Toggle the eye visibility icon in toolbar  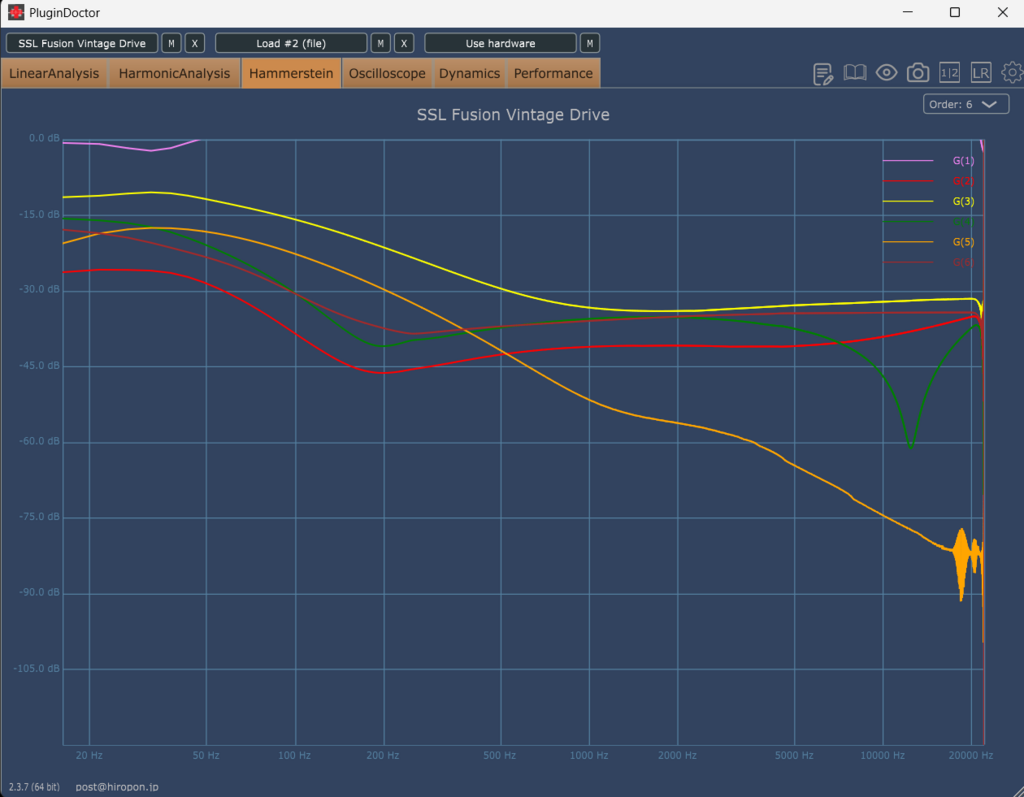[x=886, y=73]
